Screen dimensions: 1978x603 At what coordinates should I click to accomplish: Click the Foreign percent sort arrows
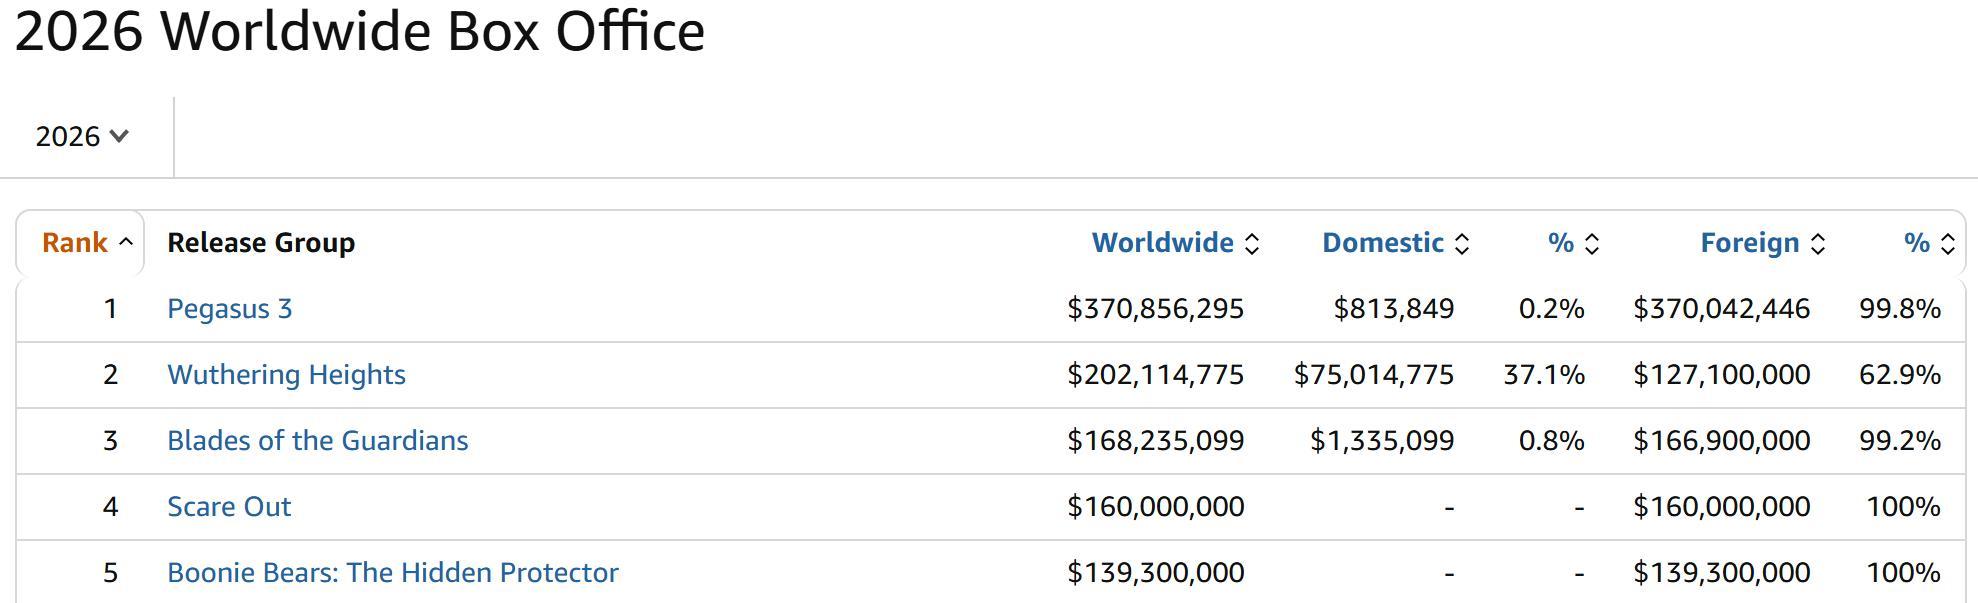(1948, 244)
